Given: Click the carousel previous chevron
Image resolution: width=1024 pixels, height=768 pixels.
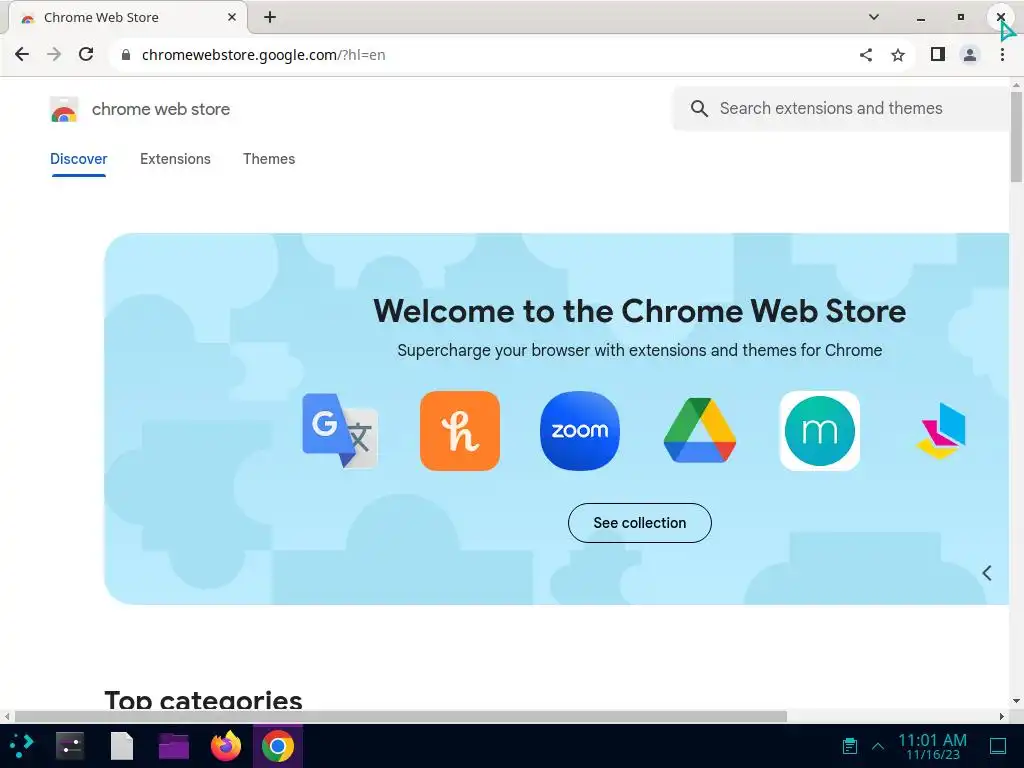Looking at the screenshot, I should pyautogui.click(x=987, y=573).
